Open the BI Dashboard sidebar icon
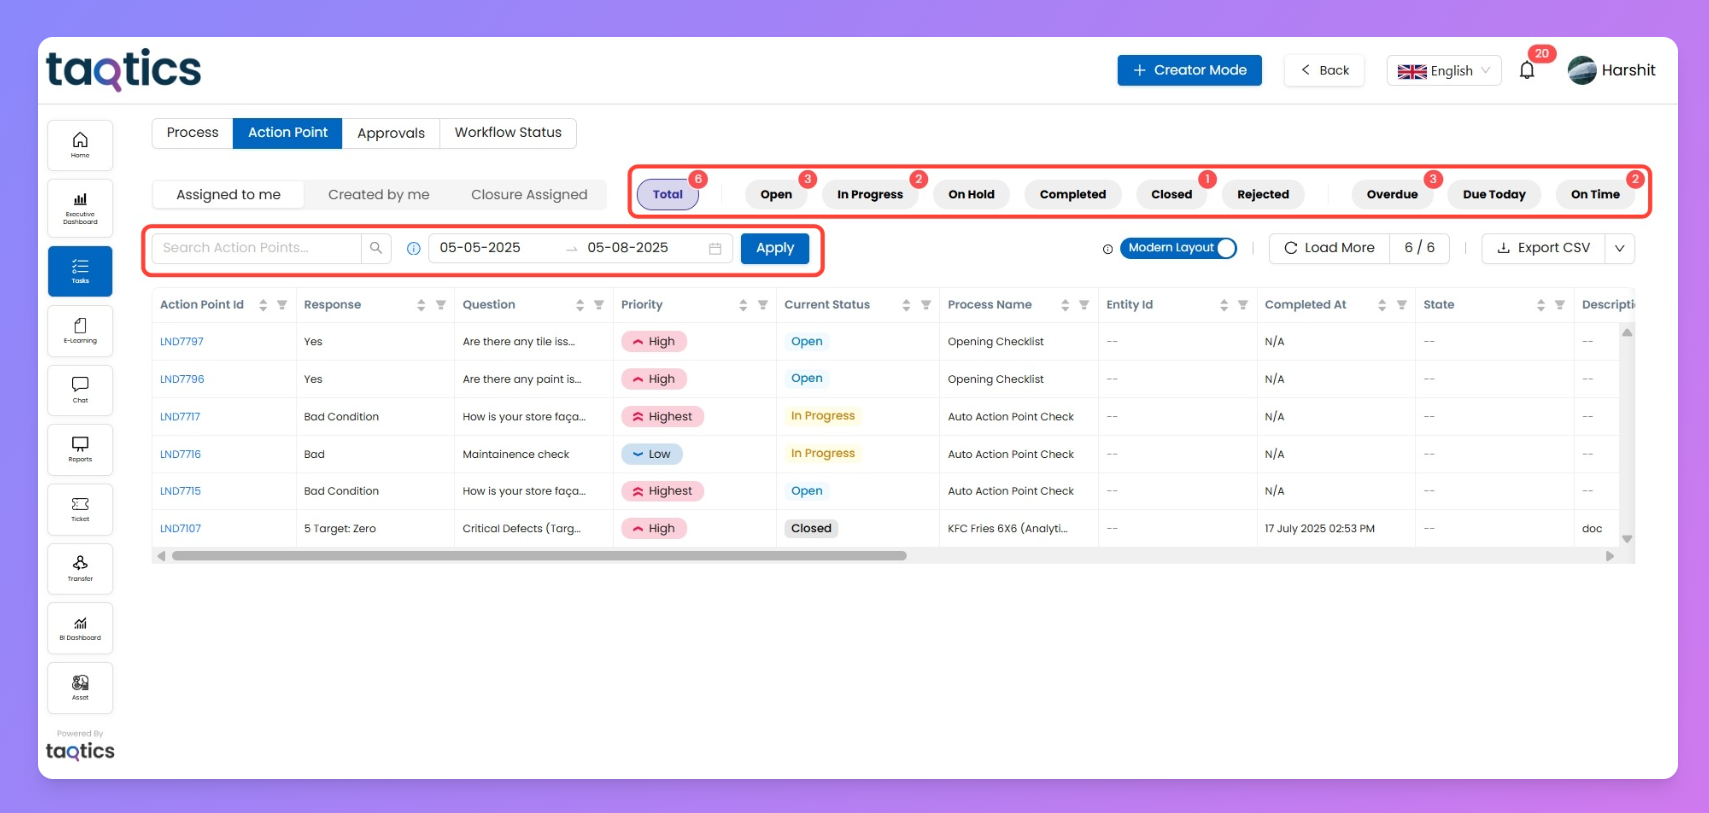This screenshot has height=813, width=1709. point(80,628)
